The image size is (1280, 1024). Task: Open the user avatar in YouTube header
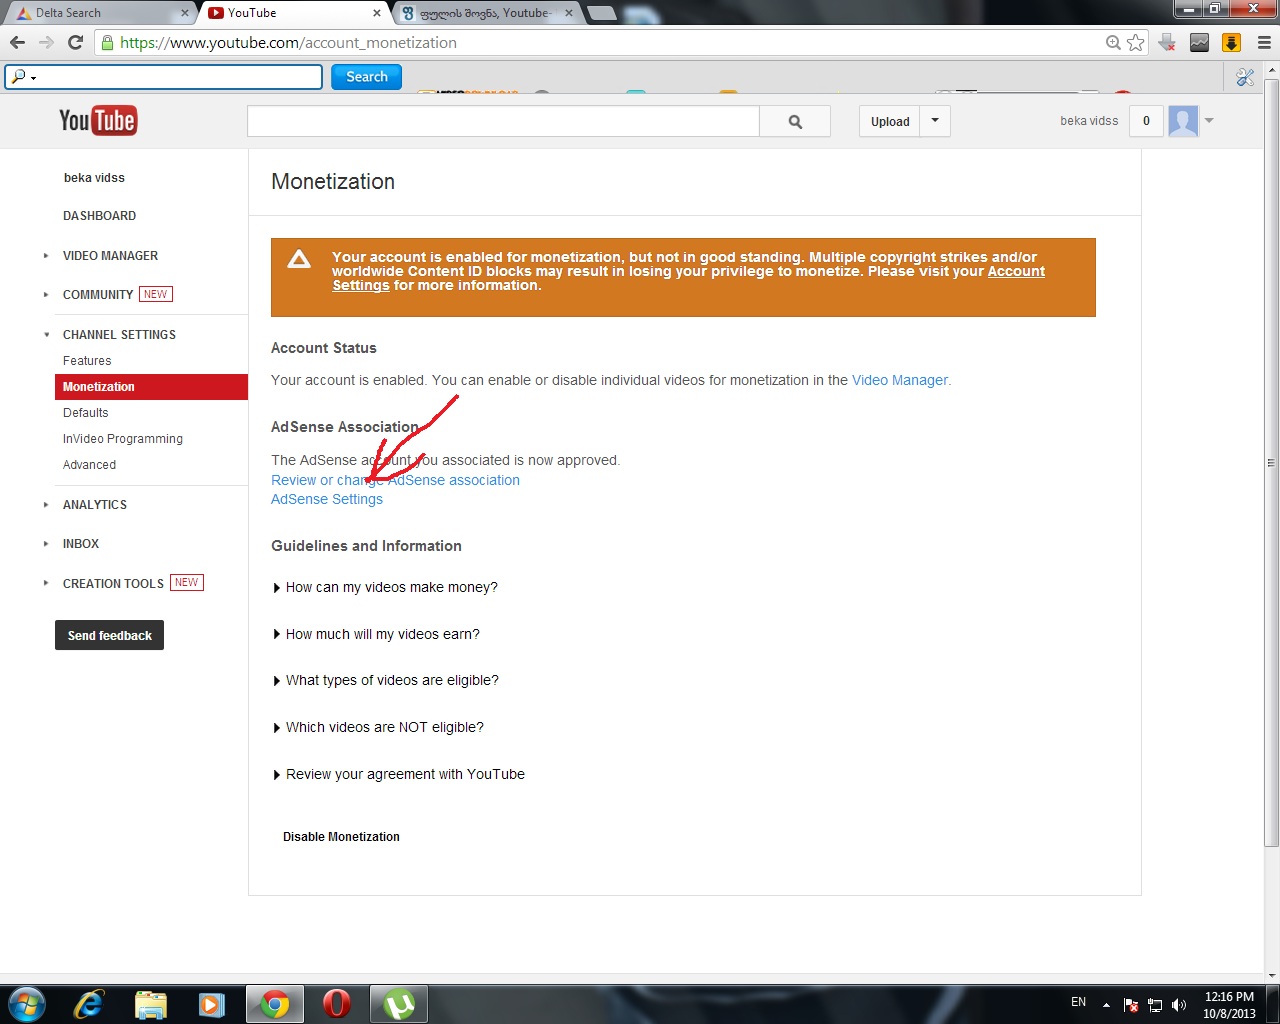coord(1183,121)
